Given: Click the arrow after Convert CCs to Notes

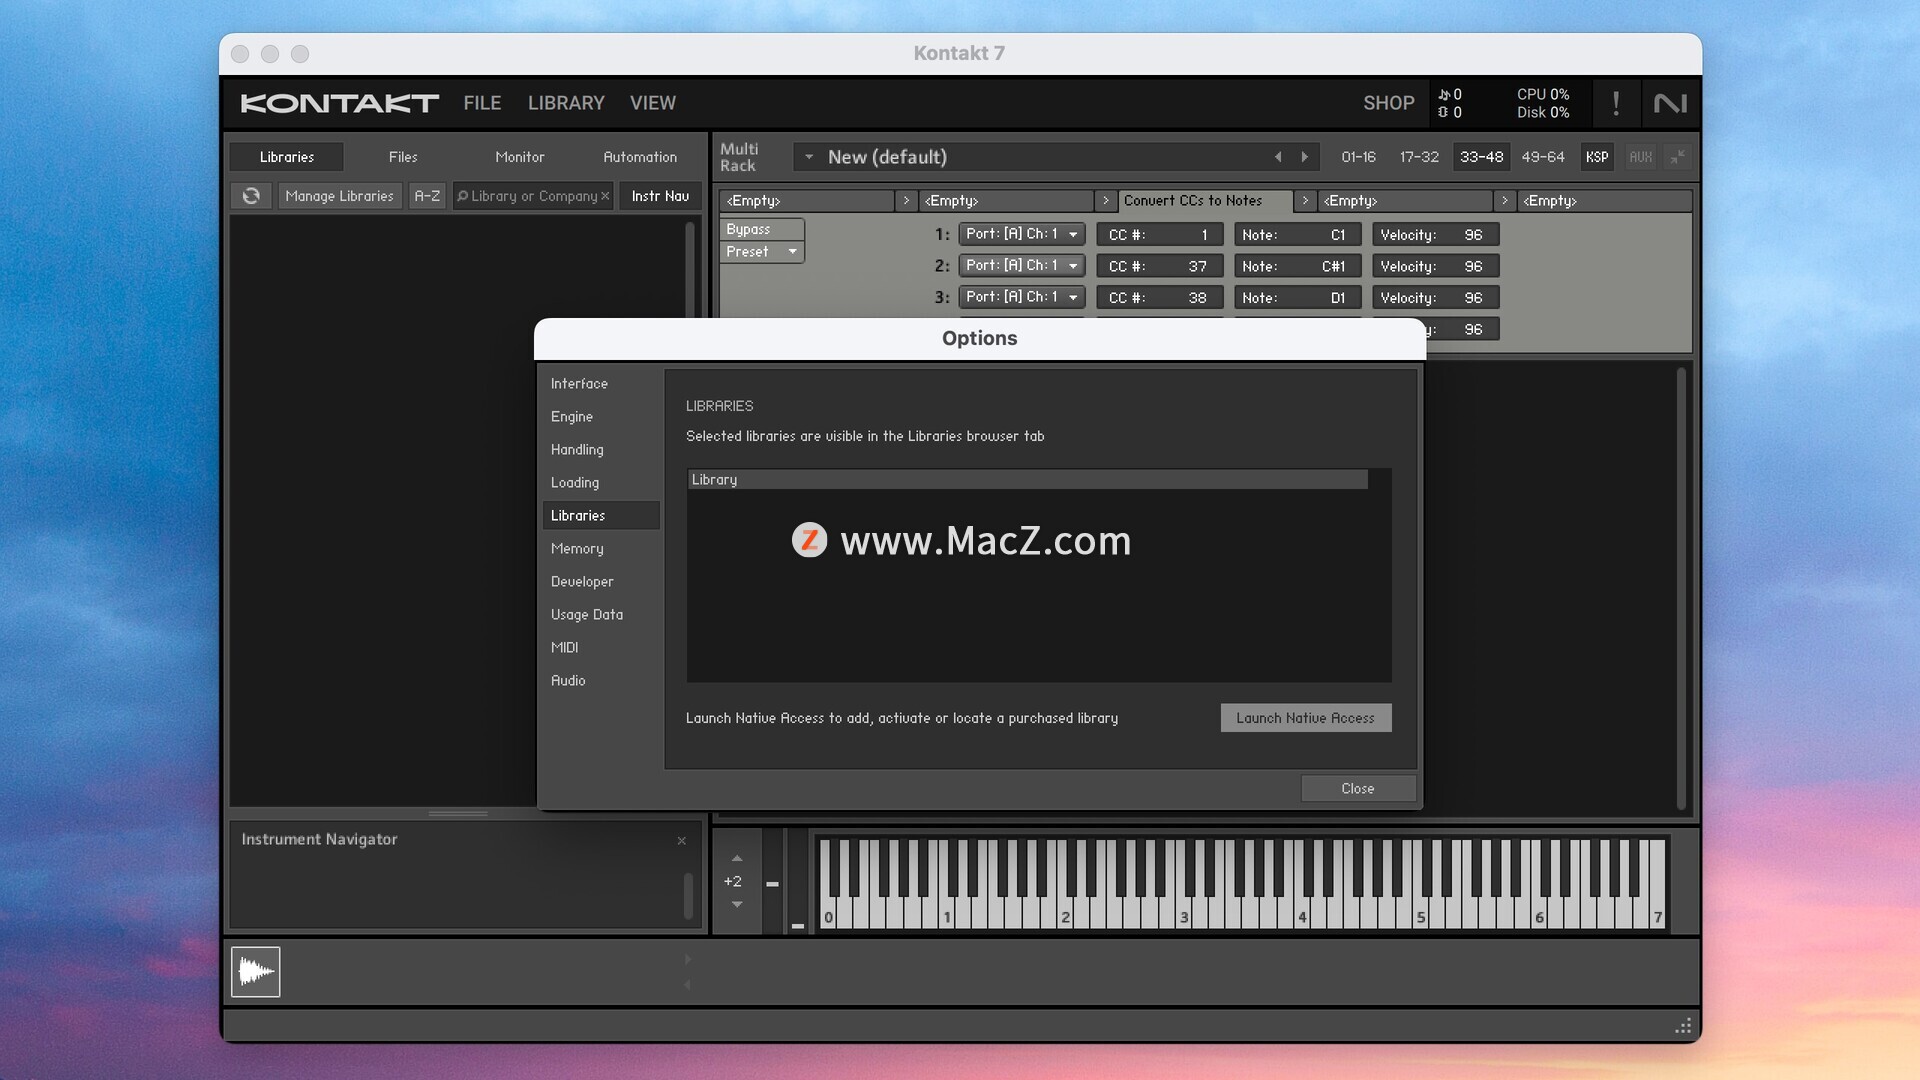Looking at the screenshot, I should tap(1305, 201).
